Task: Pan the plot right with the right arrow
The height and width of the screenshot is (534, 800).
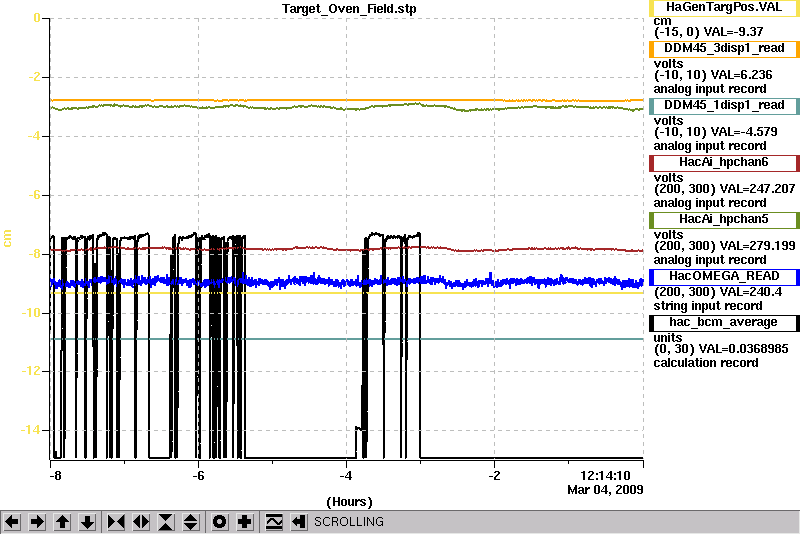Action: tap(37, 522)
